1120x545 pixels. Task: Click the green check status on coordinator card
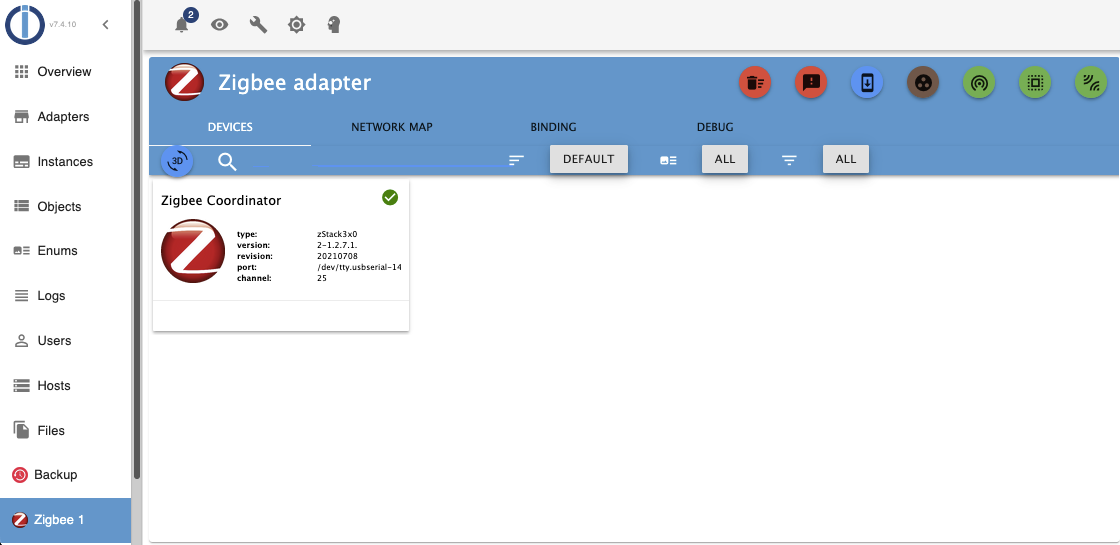click(390, 197)
